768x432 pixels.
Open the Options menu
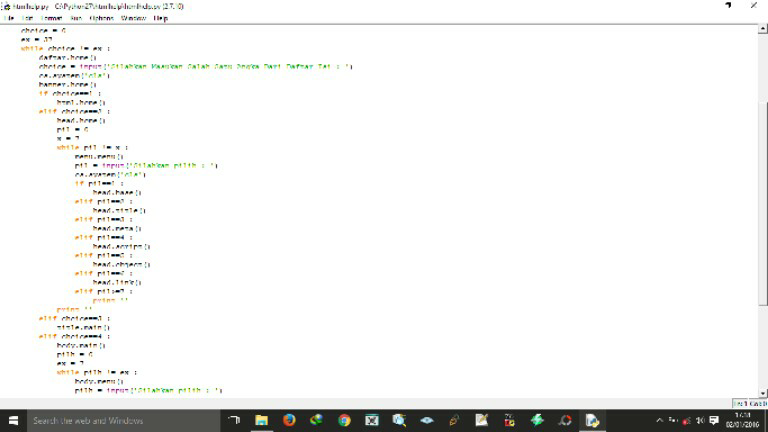tap(101, 18)
